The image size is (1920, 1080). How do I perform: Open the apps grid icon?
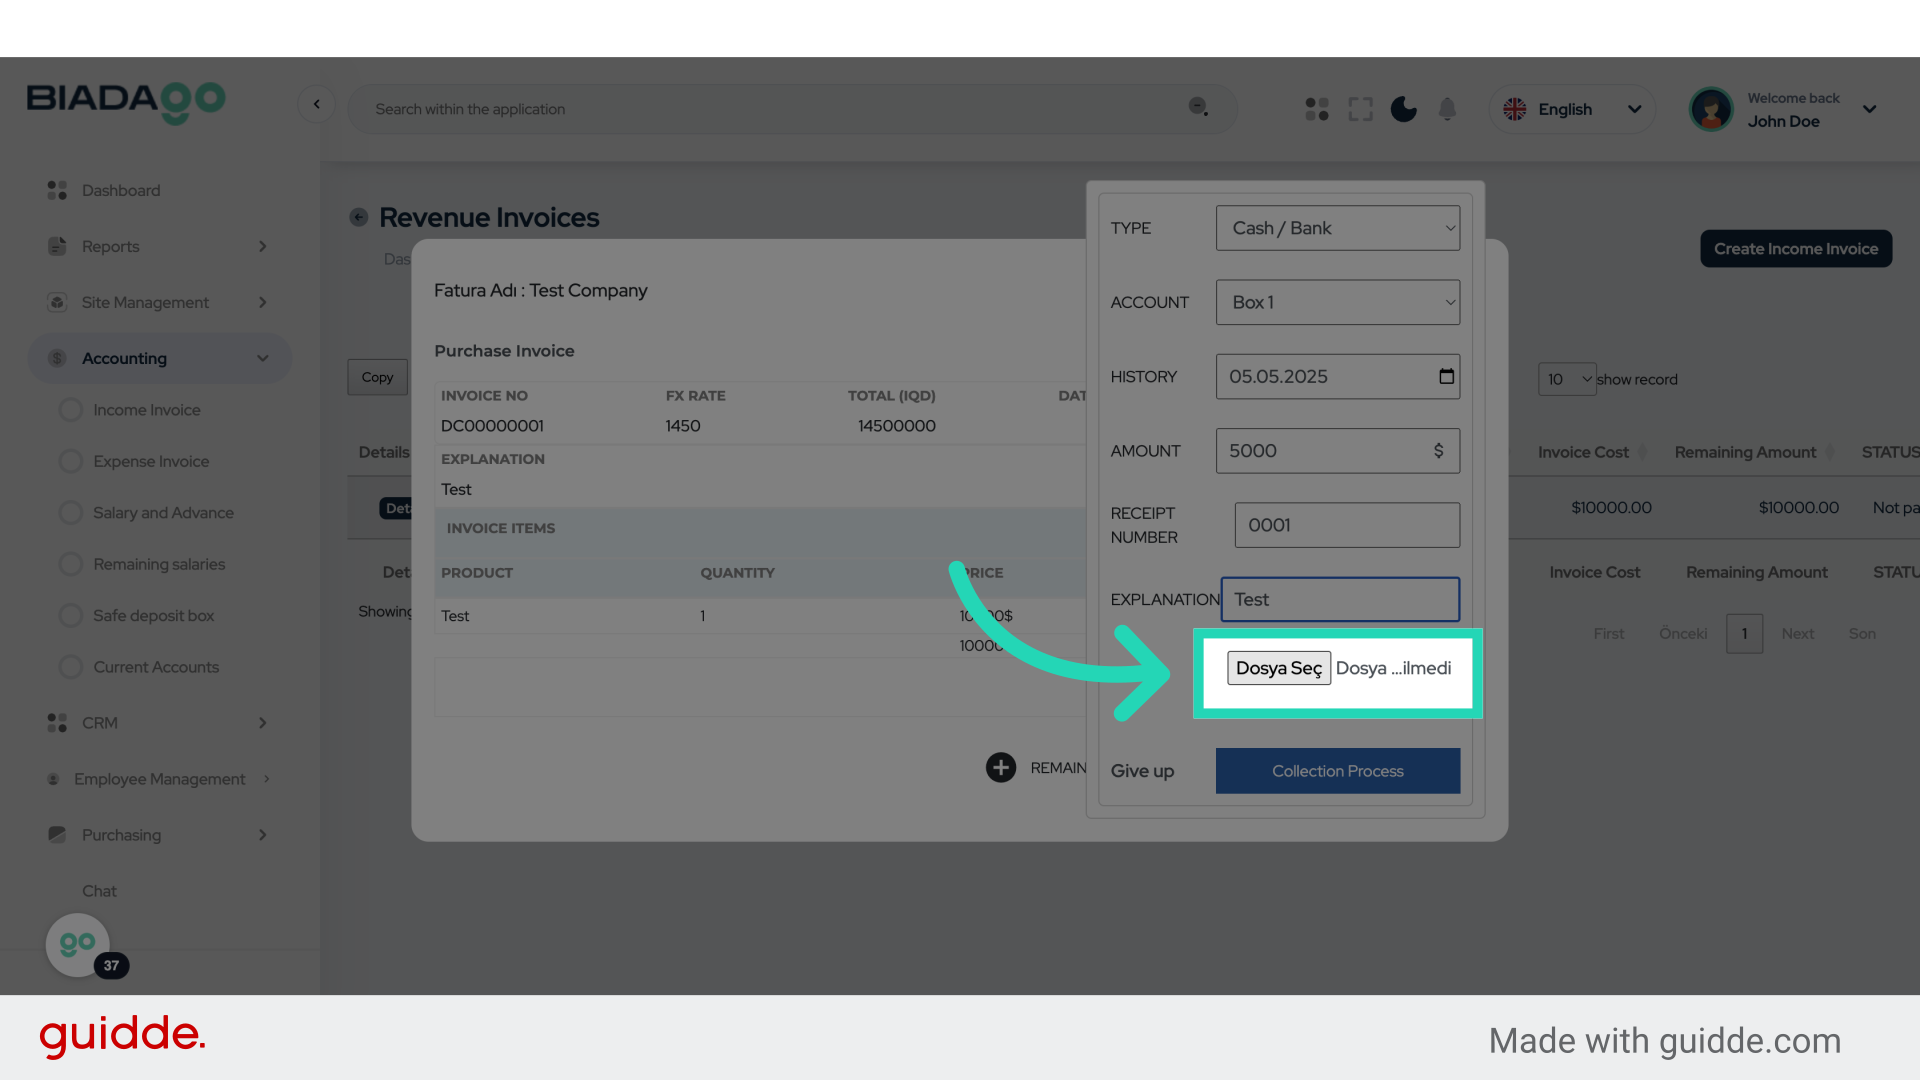(1317, 109)
